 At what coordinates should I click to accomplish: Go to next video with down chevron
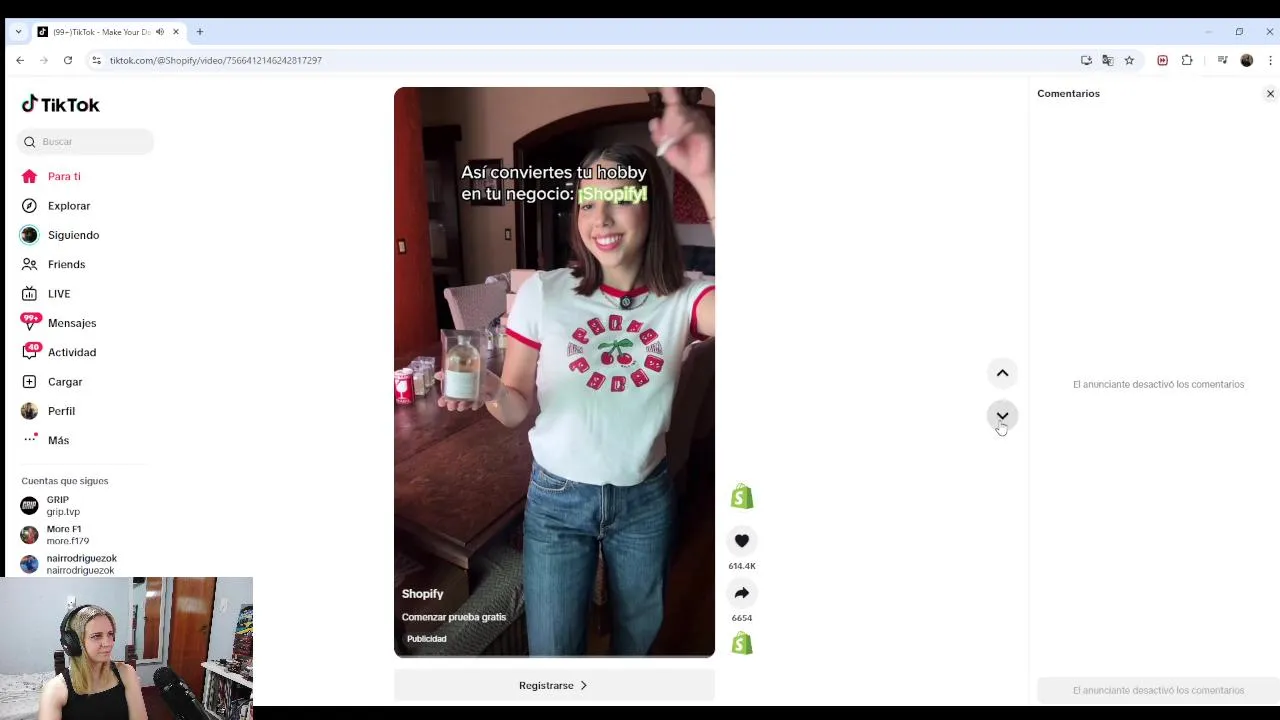coord(1002,415)
